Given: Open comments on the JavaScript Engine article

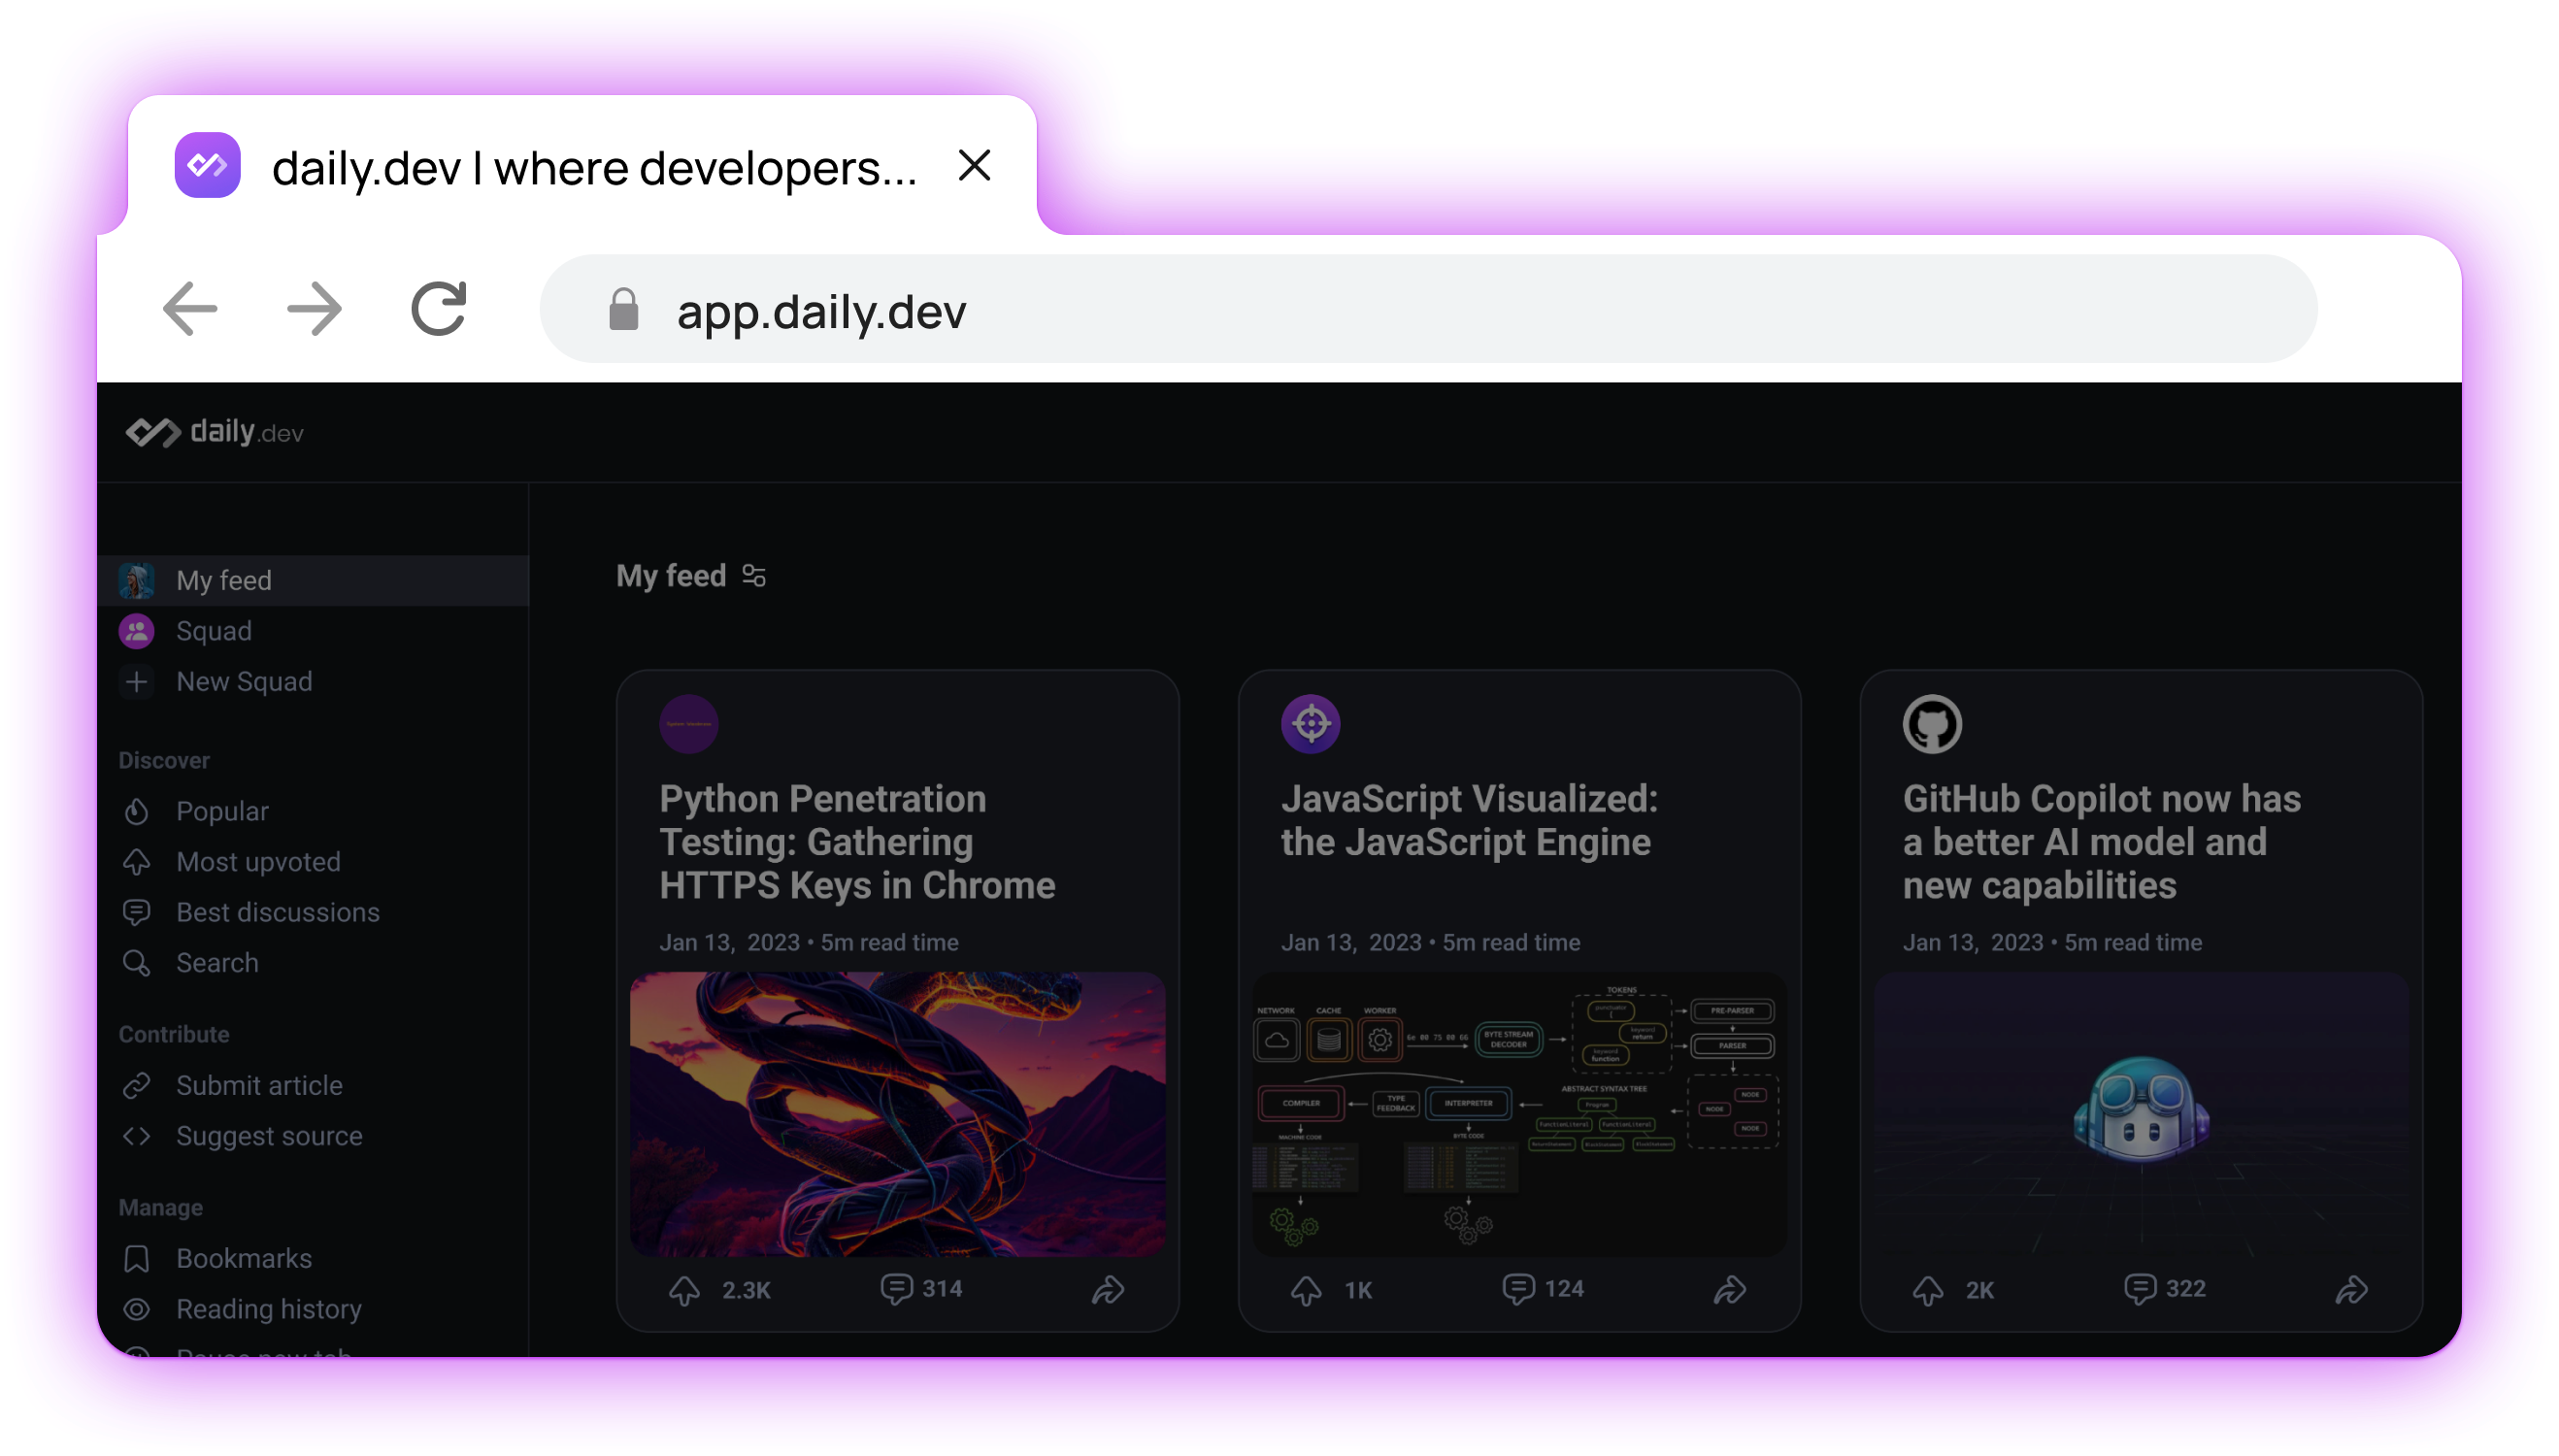Looking at the screenshot, I should (x=1518, y=1289).
